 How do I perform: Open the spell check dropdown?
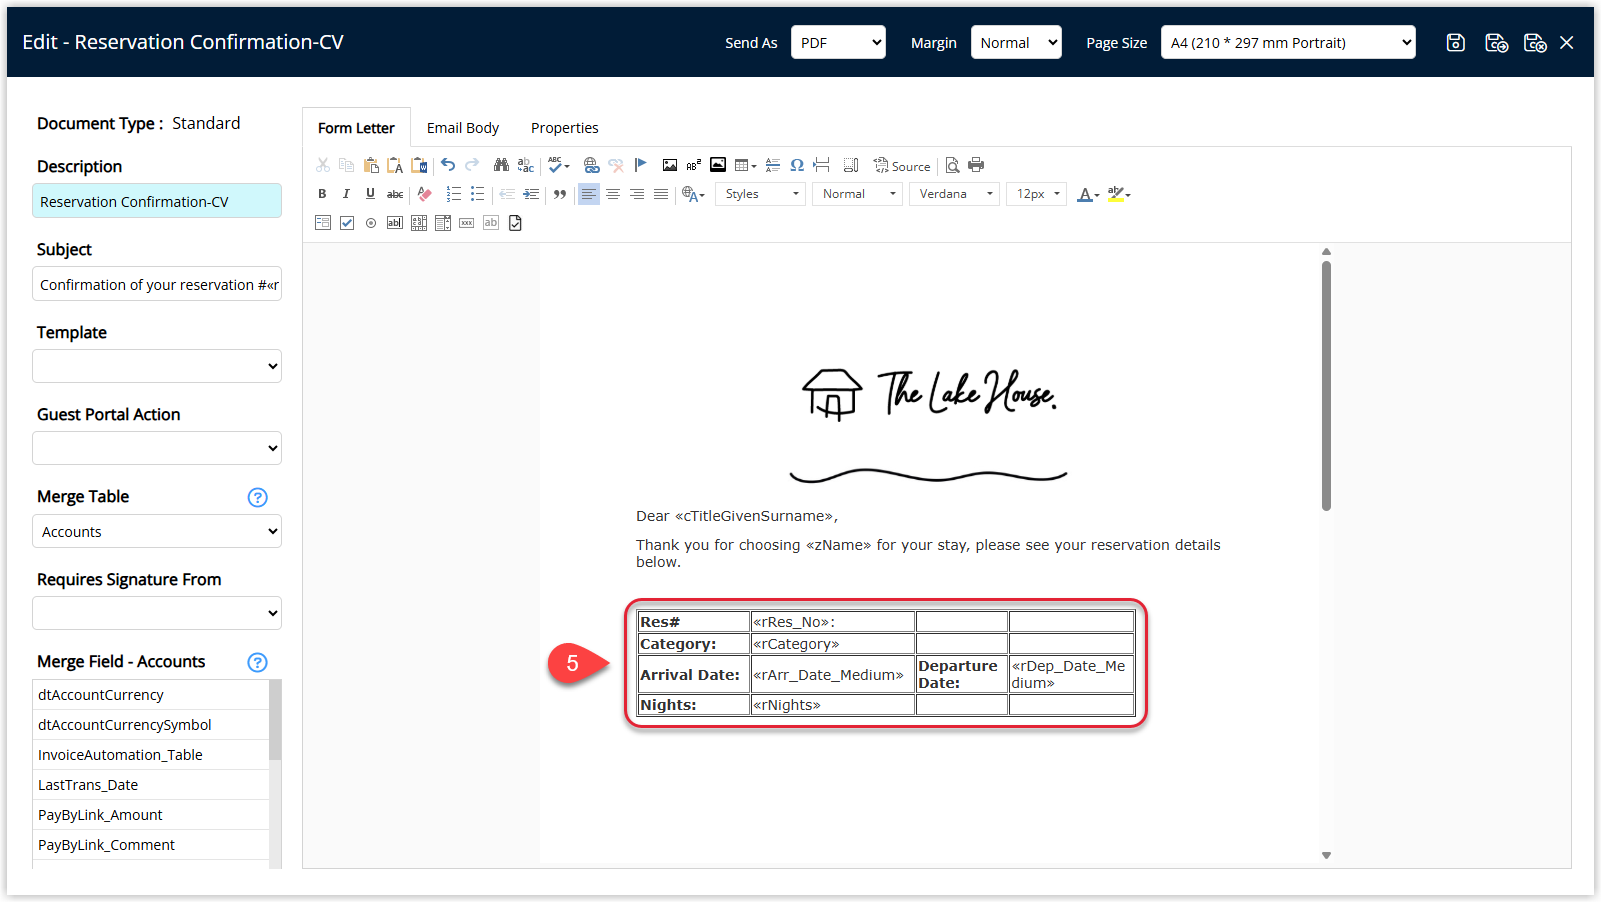point(559,165)
